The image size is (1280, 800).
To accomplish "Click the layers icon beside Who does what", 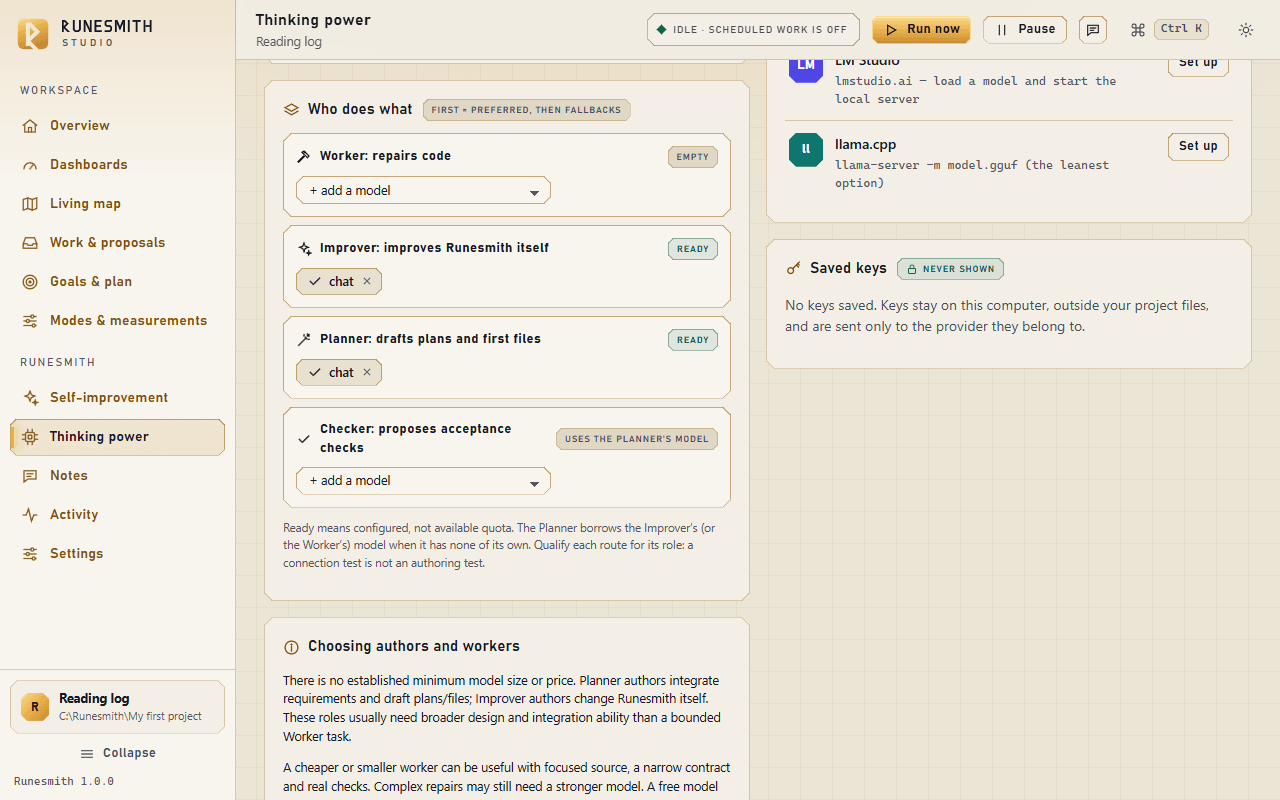I will (292, 109).
